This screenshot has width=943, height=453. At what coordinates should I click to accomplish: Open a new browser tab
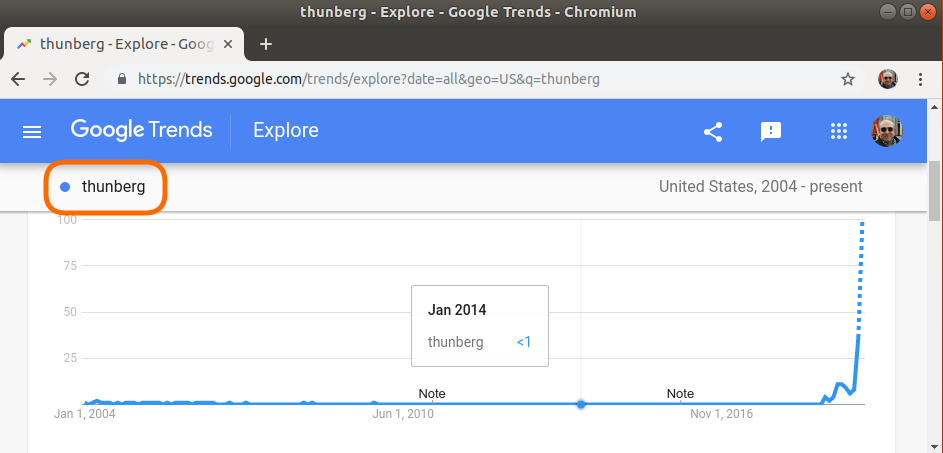(x=266, y=44)
